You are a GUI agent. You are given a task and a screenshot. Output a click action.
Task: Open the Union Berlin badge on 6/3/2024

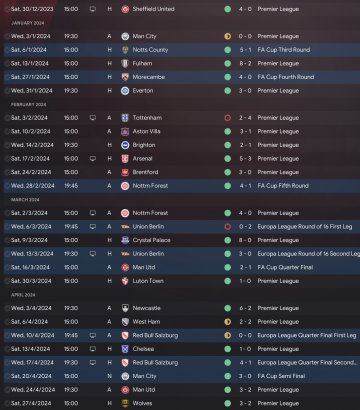(125, 227)
